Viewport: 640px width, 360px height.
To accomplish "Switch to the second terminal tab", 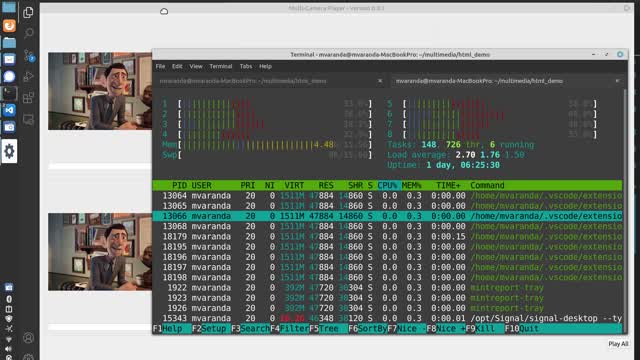I will coord(506,81).
